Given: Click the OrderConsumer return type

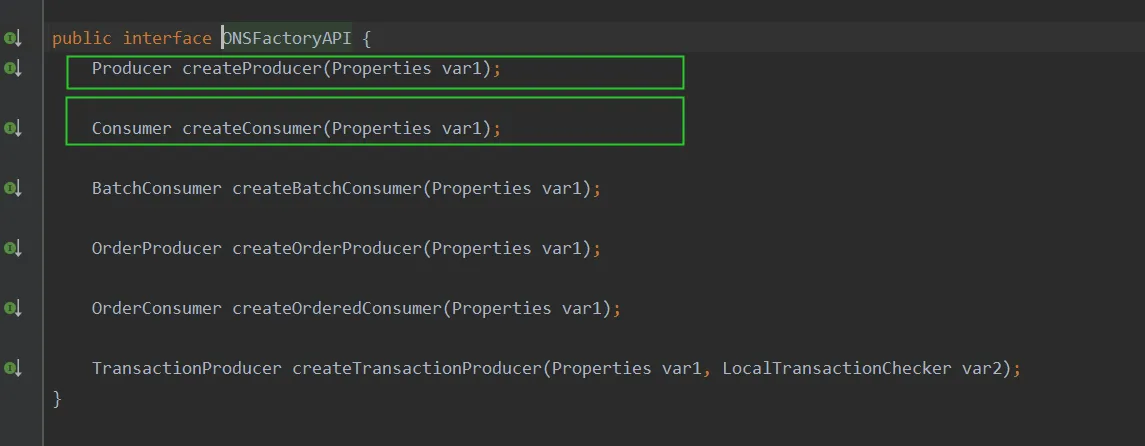Looking at the screenshot, I should click(156, 308).
